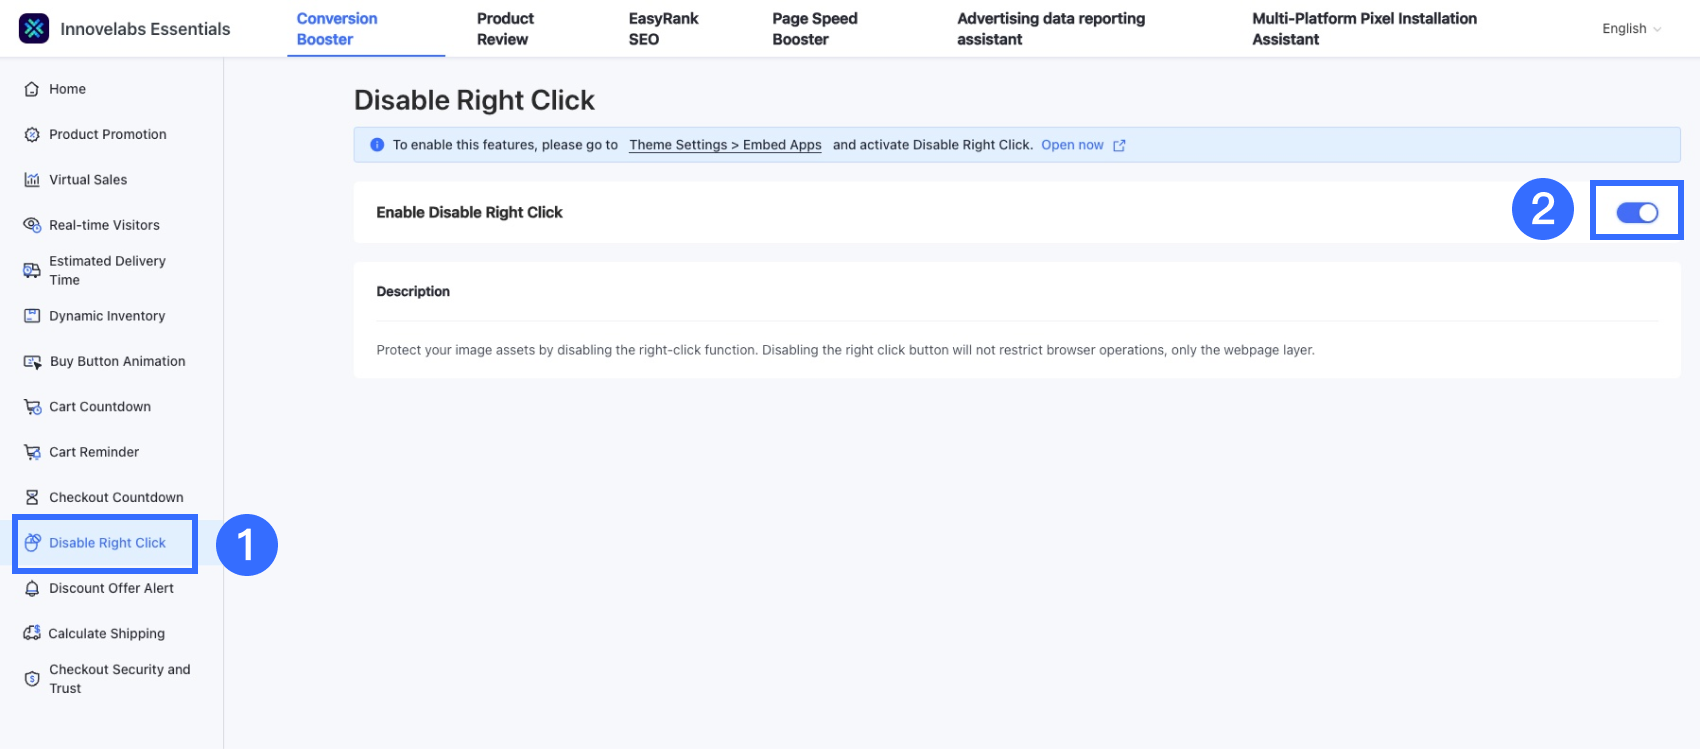Click the Cart Countdown cart icon
This screenshot has height=749, width=1700.
pyautogui.click(x=32, y=407)
